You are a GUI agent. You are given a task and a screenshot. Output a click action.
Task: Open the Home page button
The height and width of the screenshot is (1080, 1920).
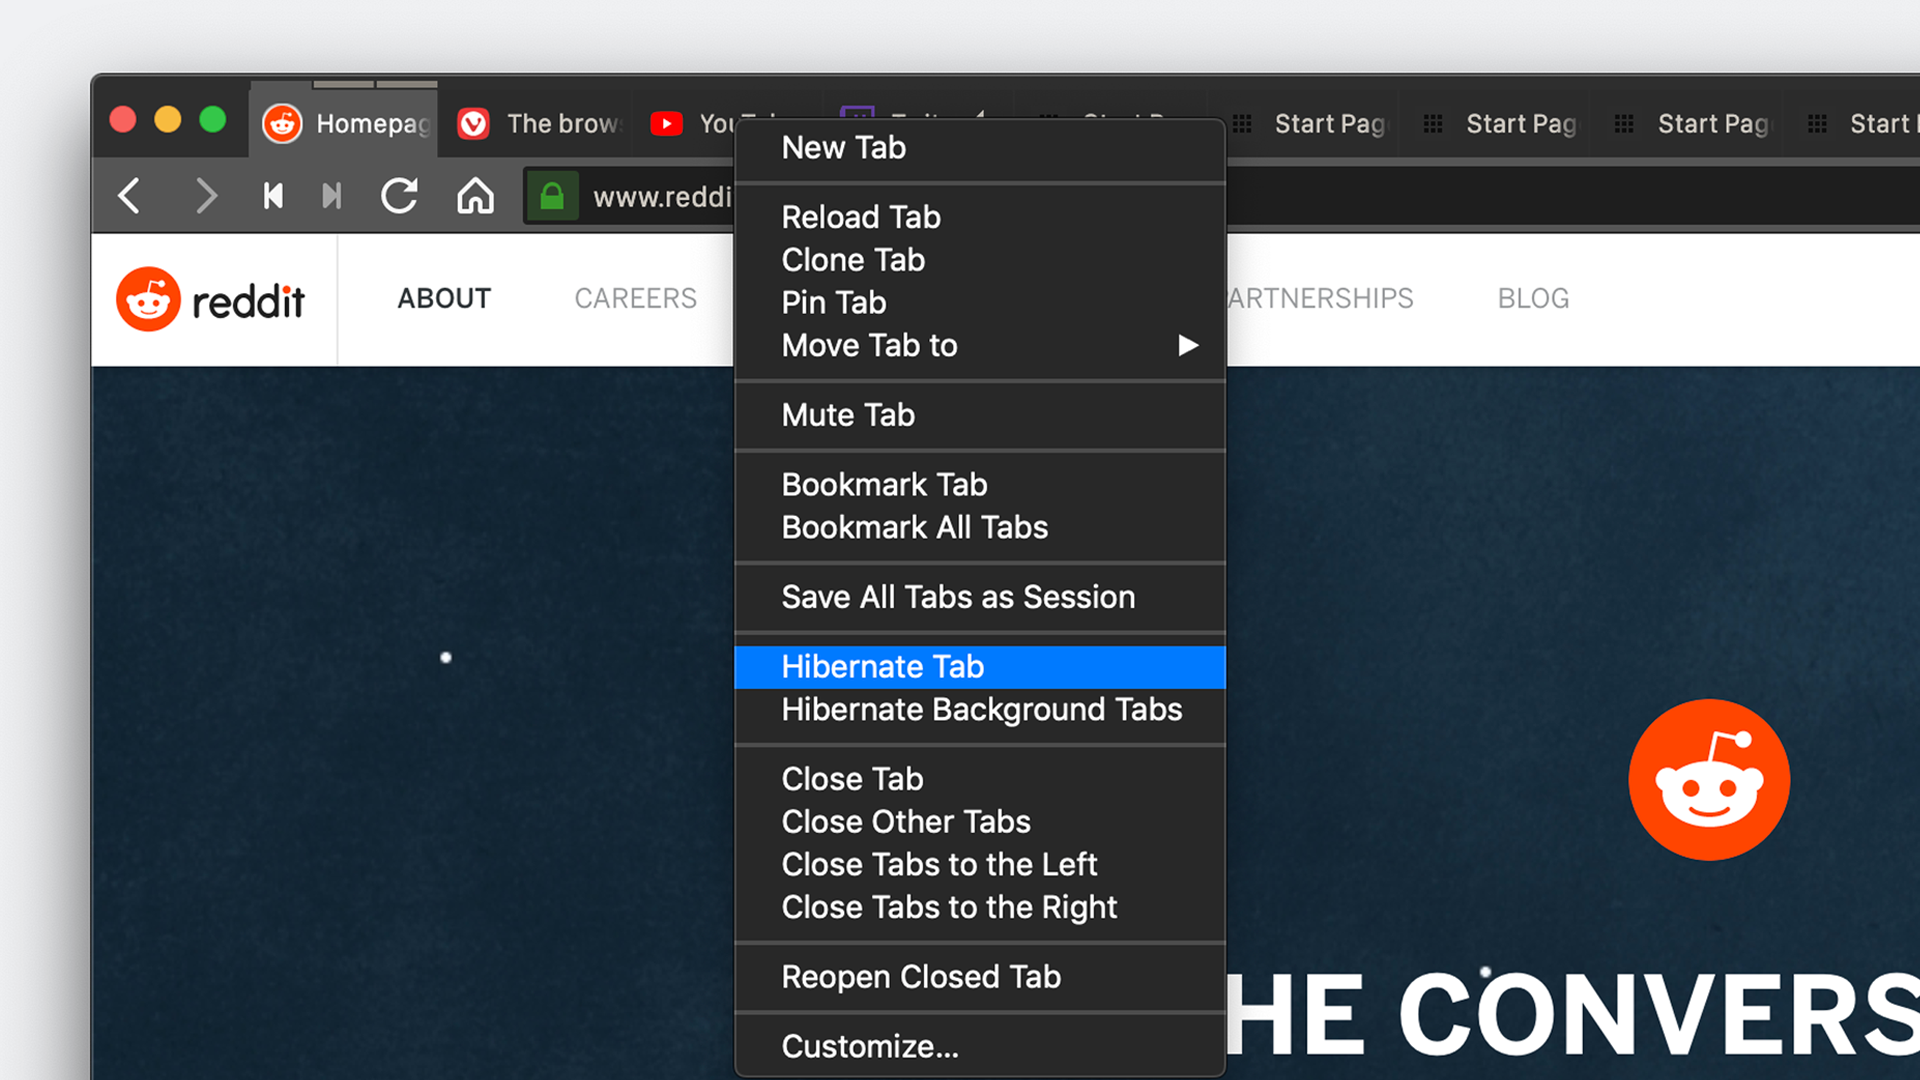tap(475, 196)
